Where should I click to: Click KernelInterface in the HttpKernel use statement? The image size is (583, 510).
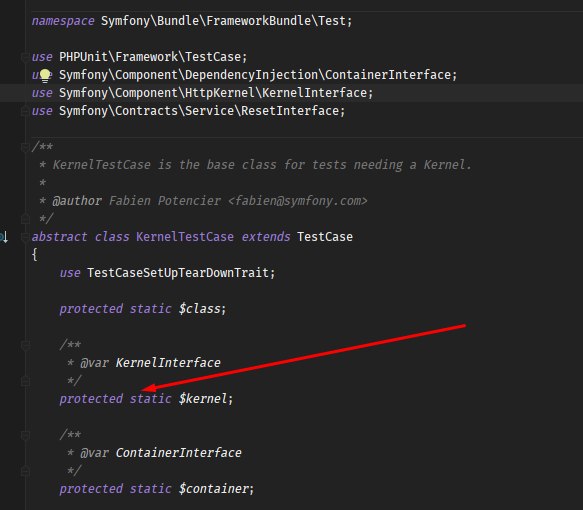coord(315,93)
